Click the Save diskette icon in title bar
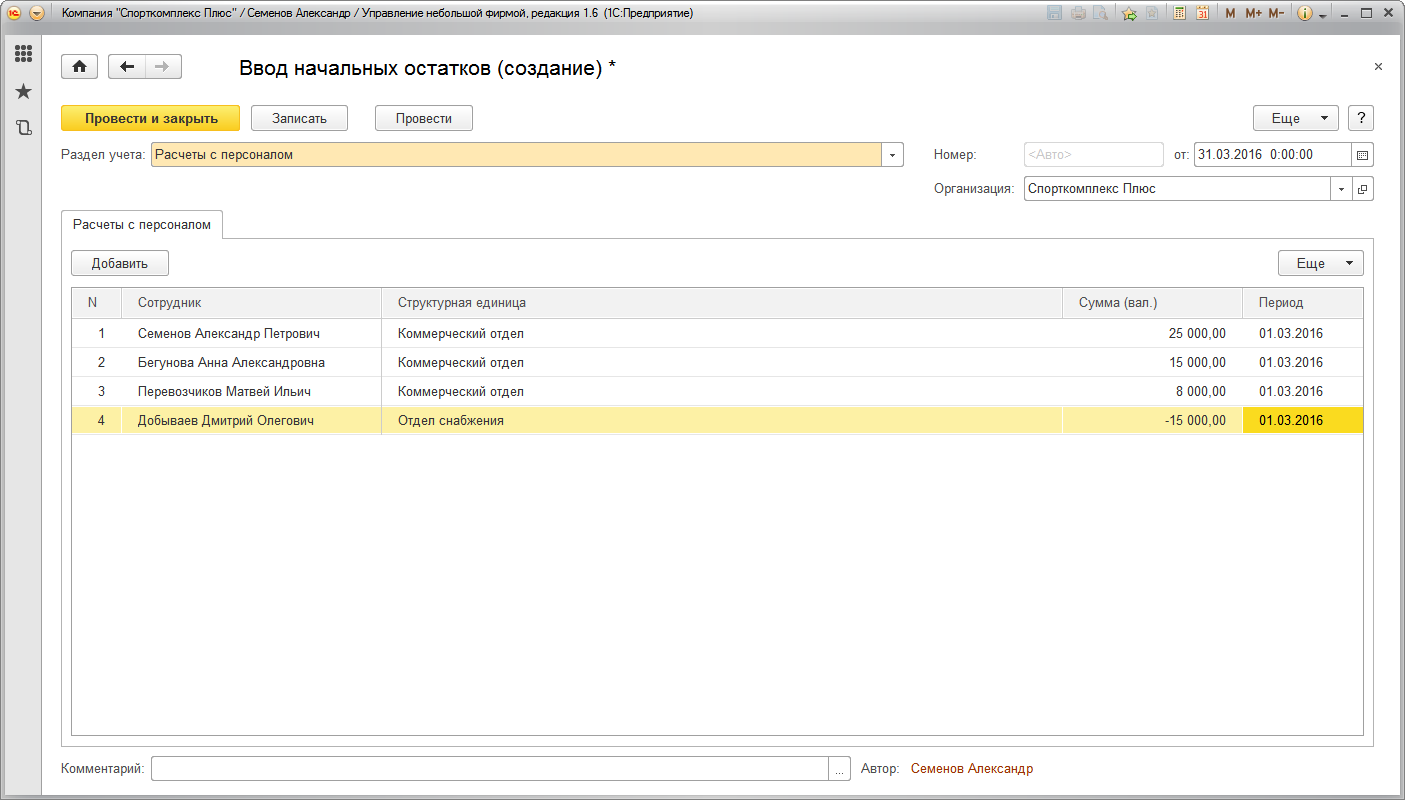 [1054, 13]
